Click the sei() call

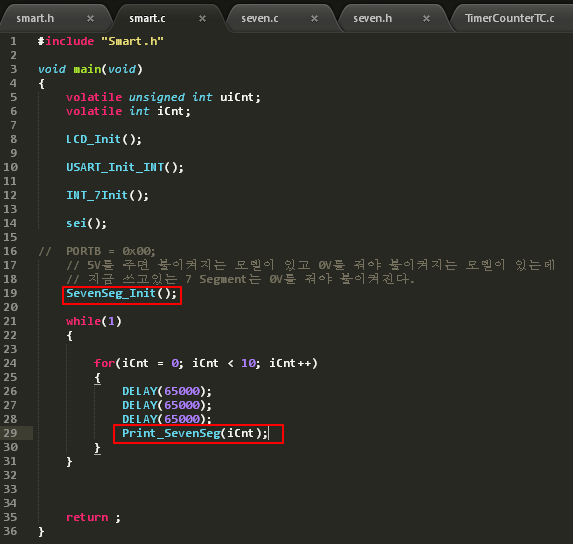coord(86,223)
